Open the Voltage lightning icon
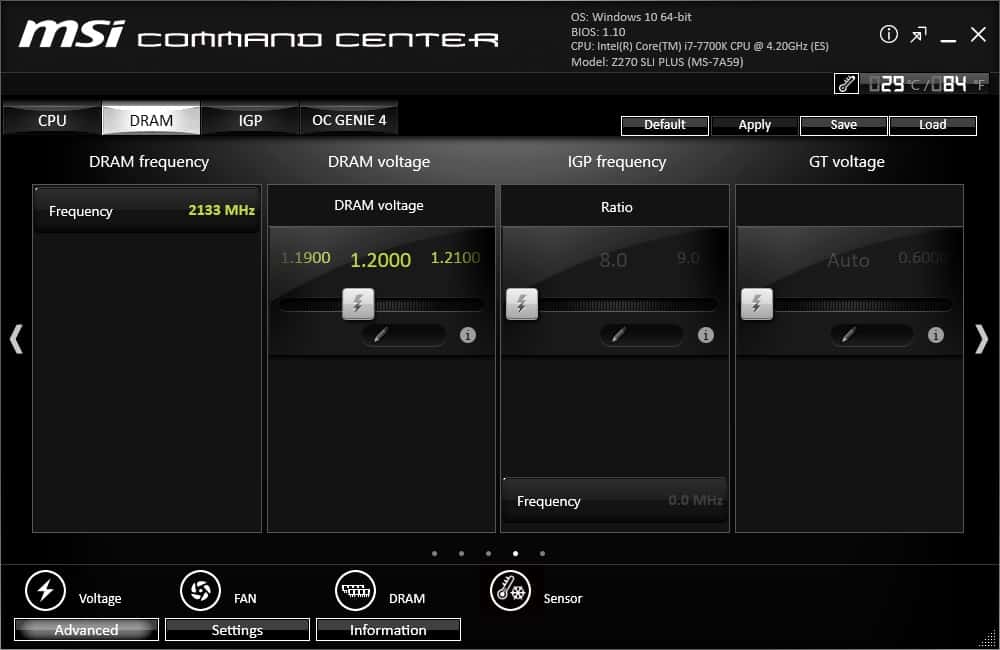Image resolution: width=1000 pixels, height=650 pixels. click(45, 591)
